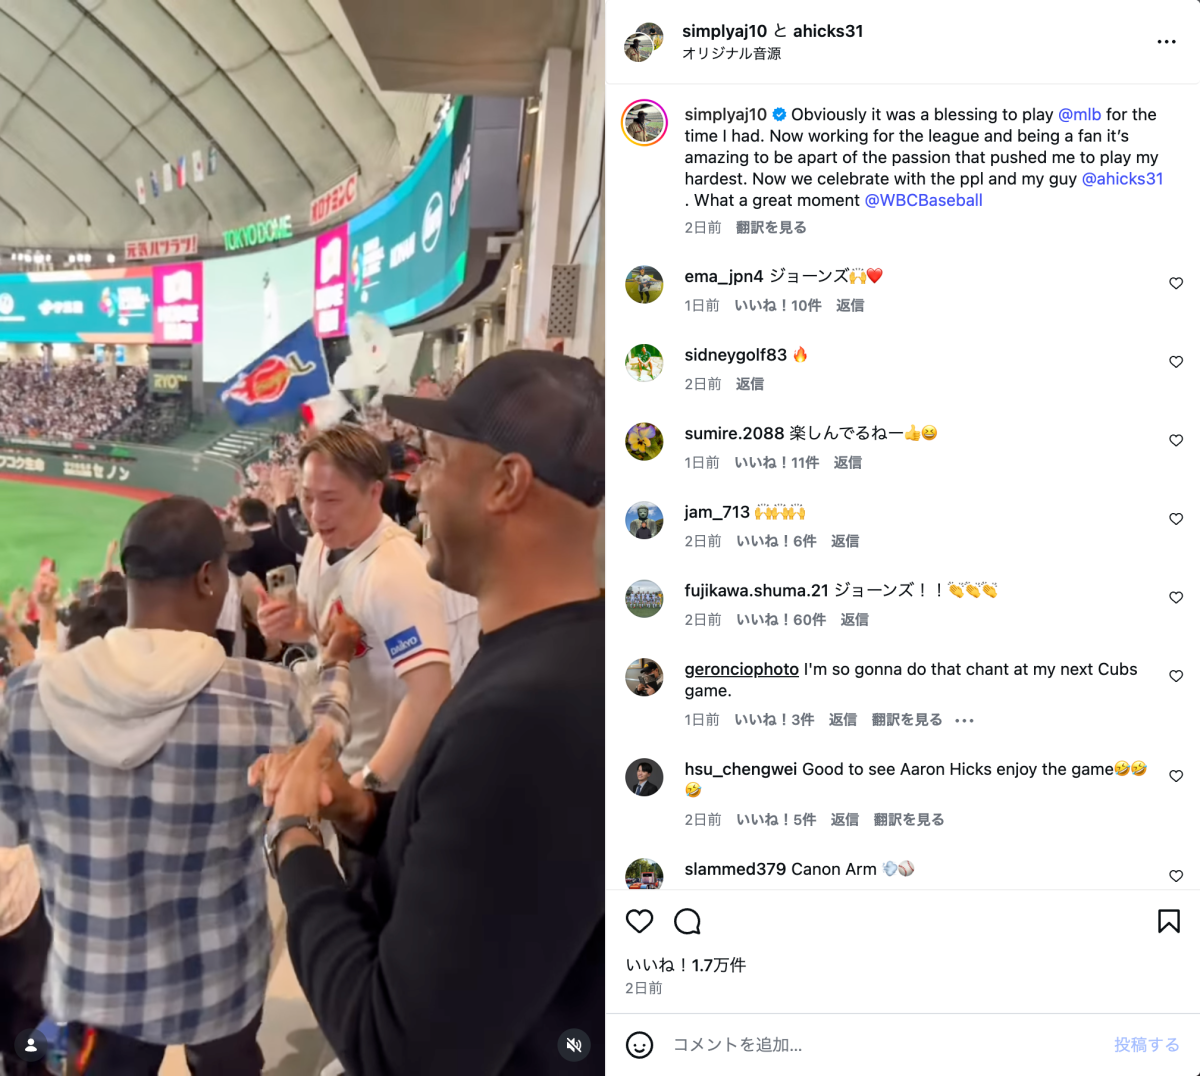View the 60 likes on fujikawa.shuma.21 comment
The width and height of the screenshot is (1200, 1076).
[781, 620]
